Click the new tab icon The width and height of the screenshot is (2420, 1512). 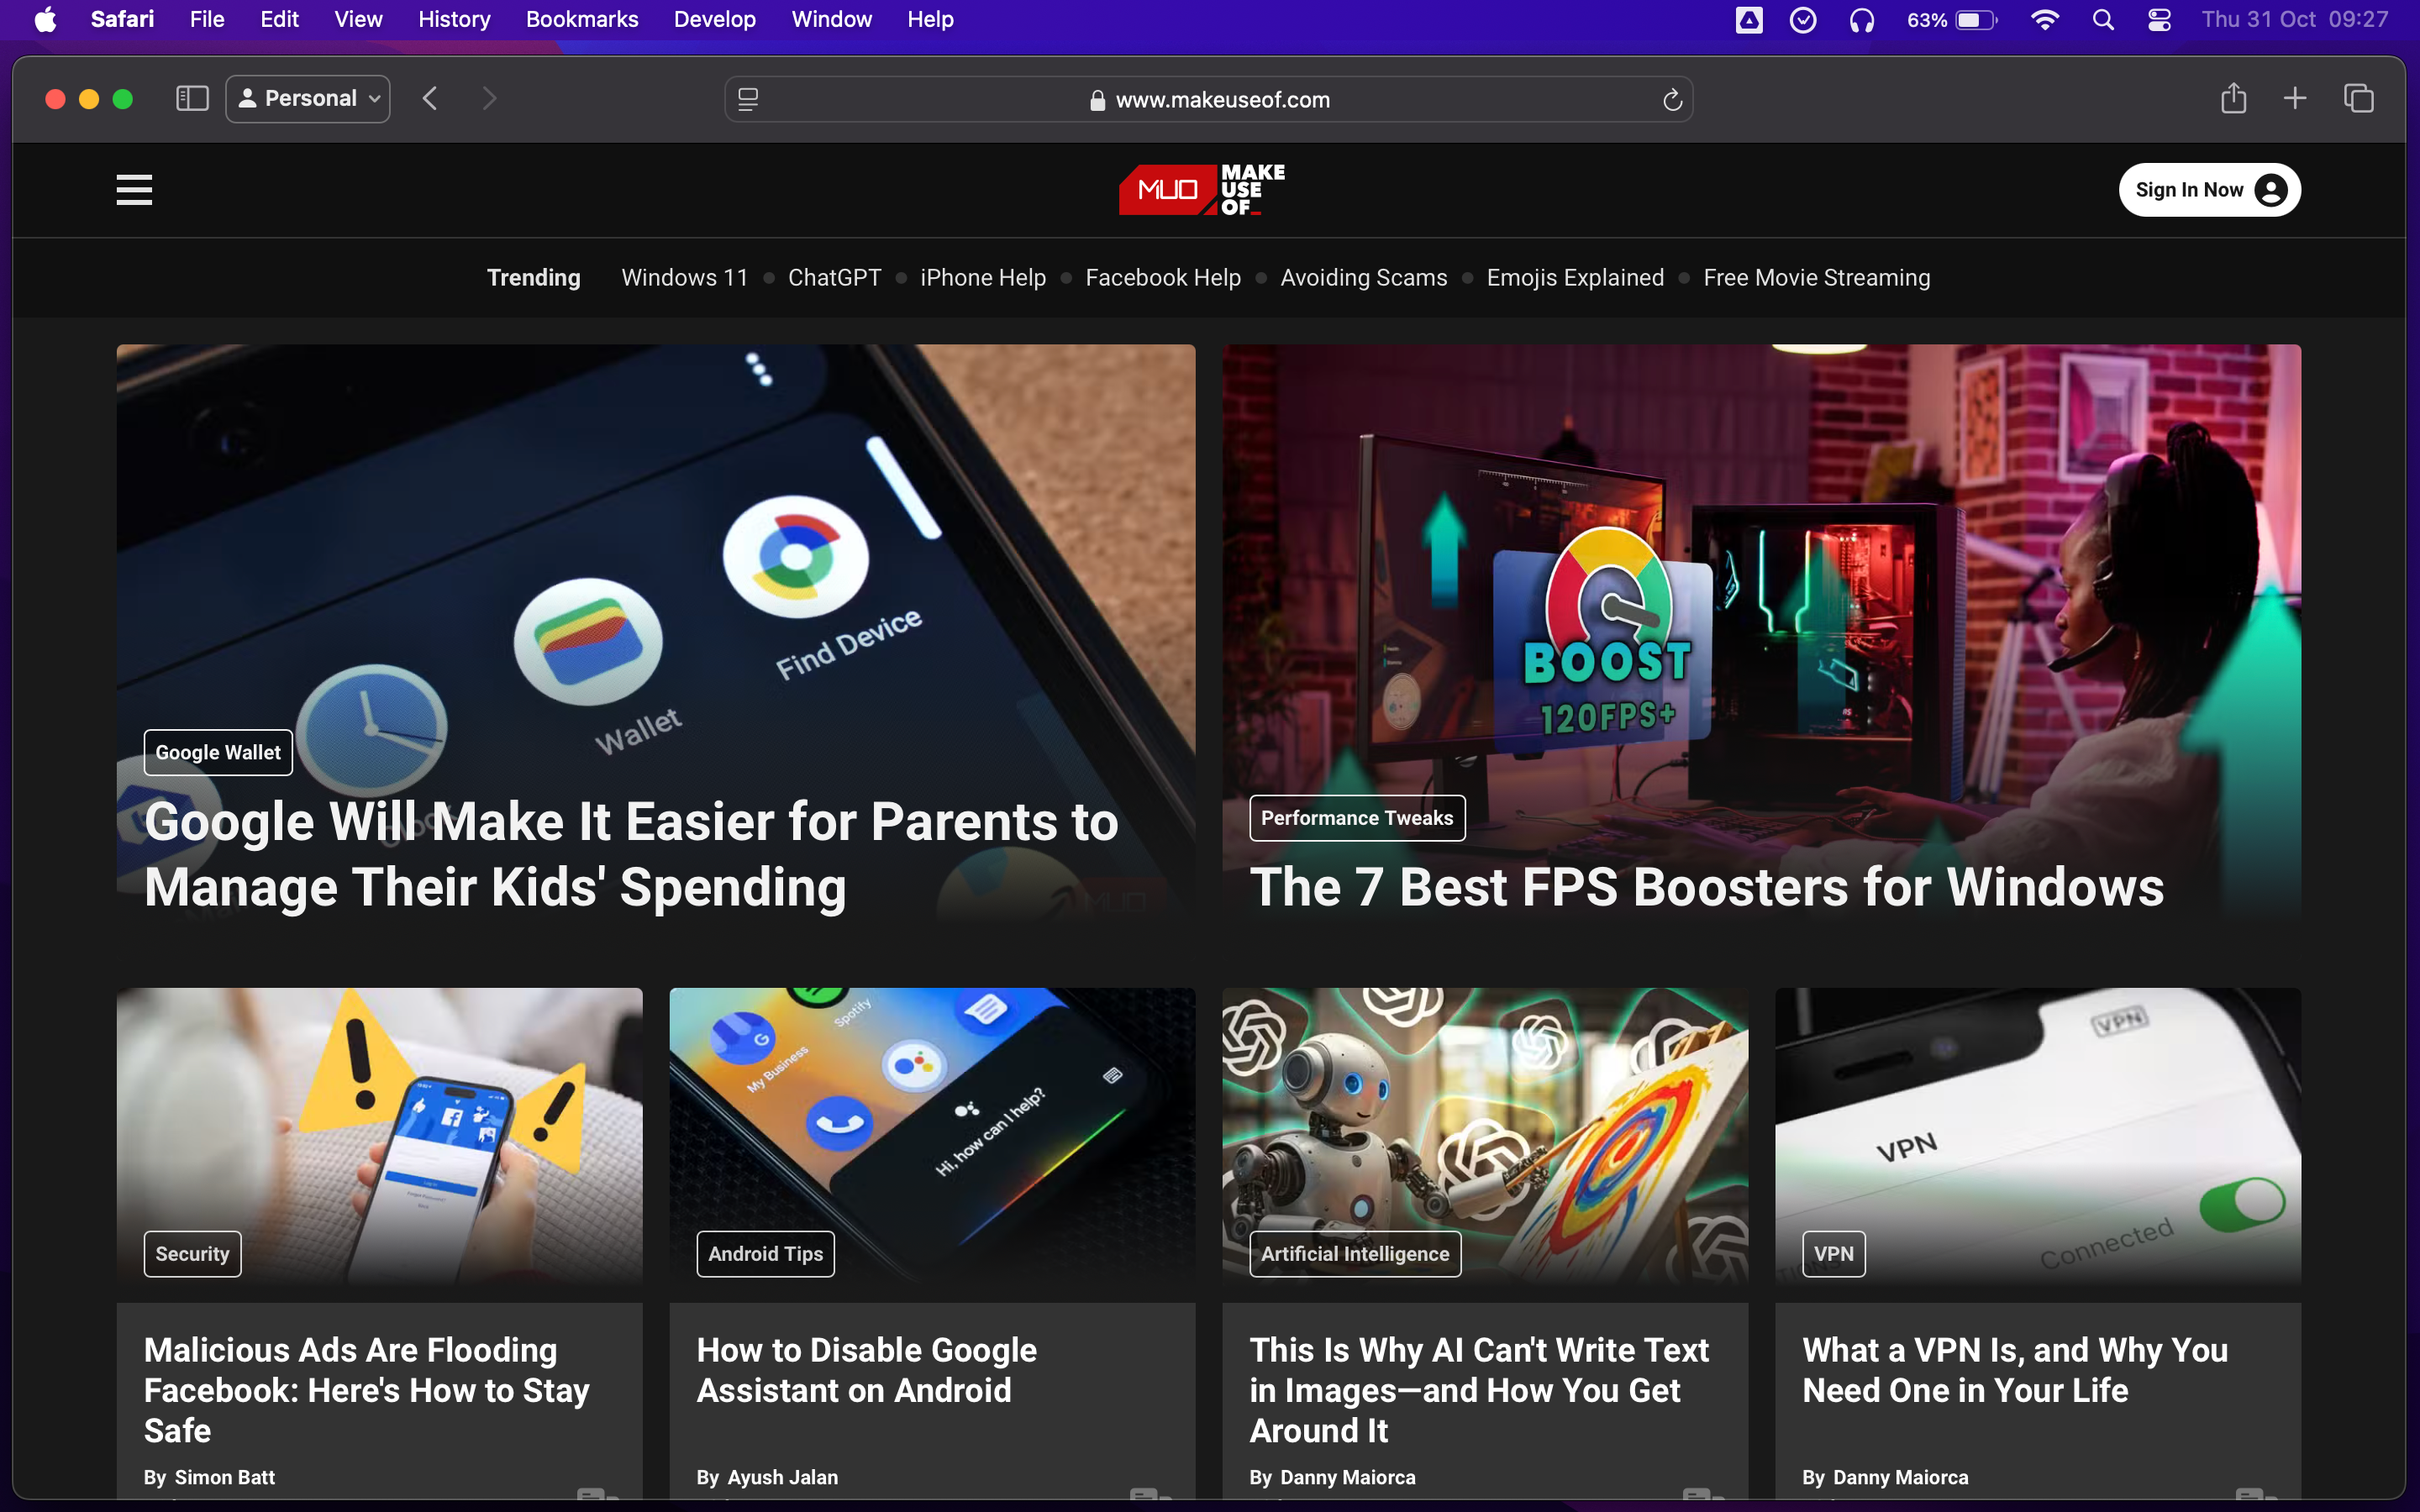click(2296, 99)
